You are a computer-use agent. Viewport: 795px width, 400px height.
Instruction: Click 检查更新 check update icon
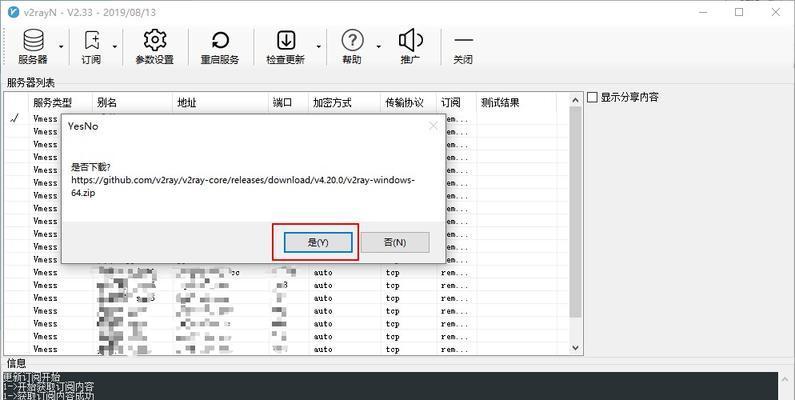(x=285, y=46)
